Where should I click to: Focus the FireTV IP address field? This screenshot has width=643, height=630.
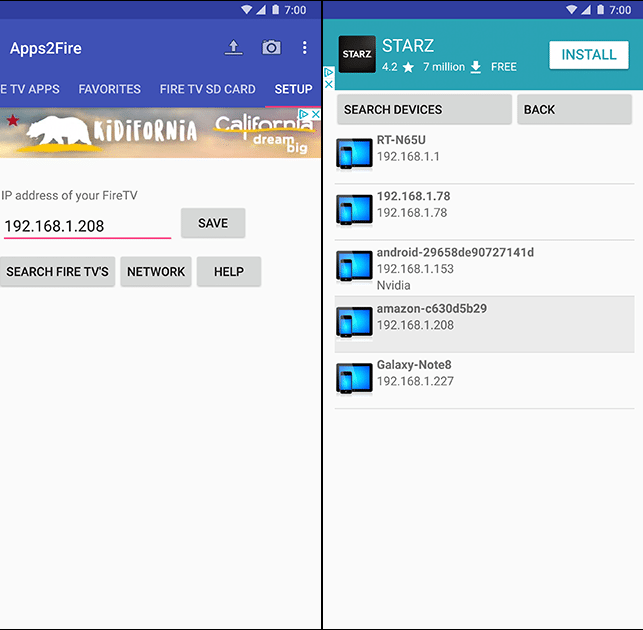87,226
